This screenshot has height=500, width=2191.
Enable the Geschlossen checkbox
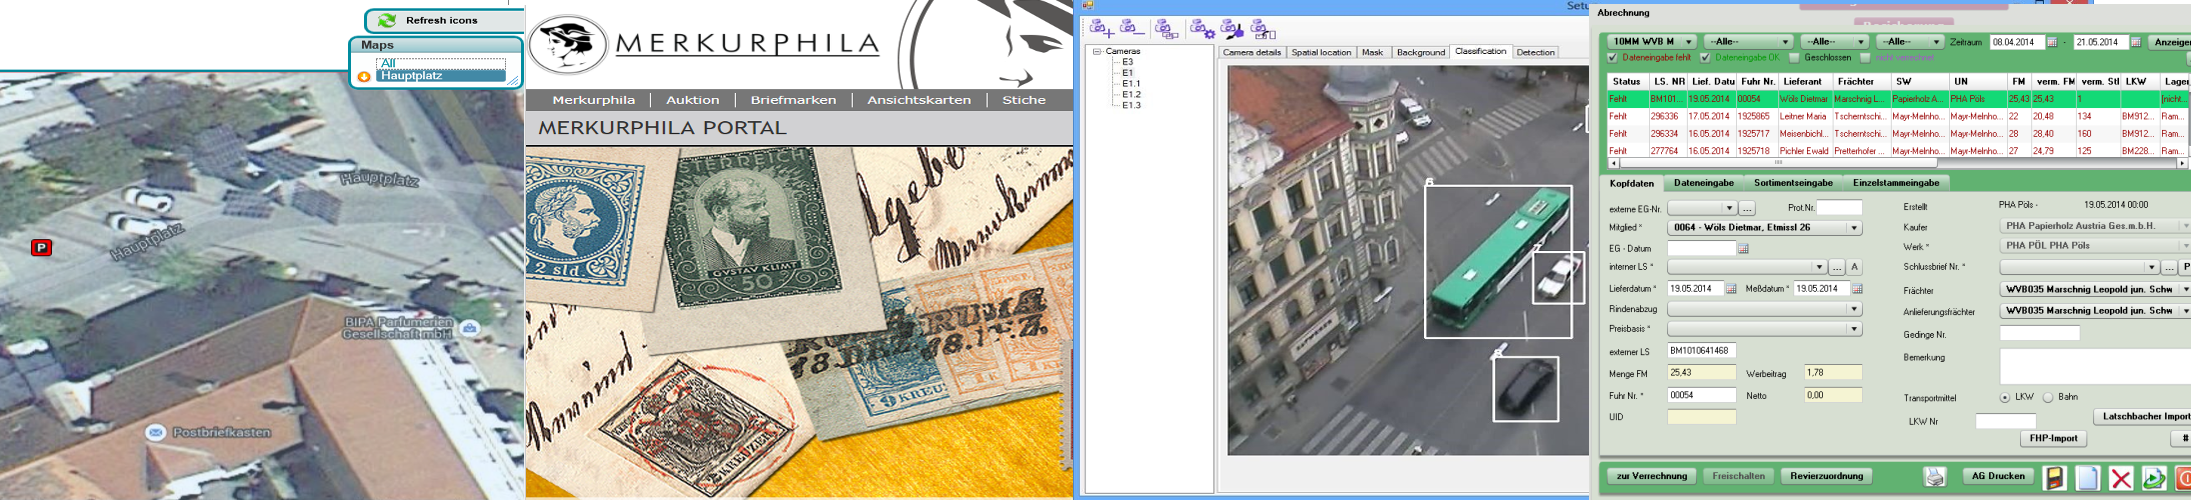point(1794,58)
